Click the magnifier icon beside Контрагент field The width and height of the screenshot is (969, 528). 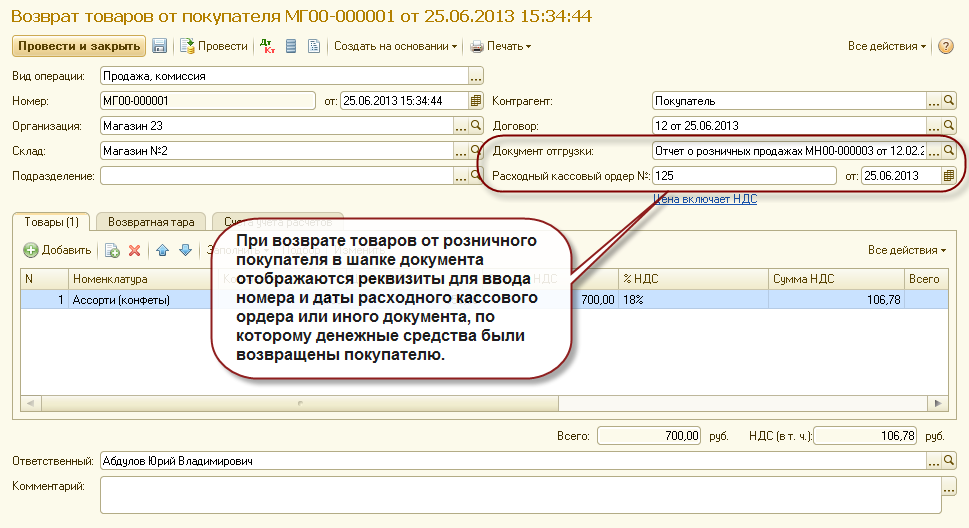949,101
